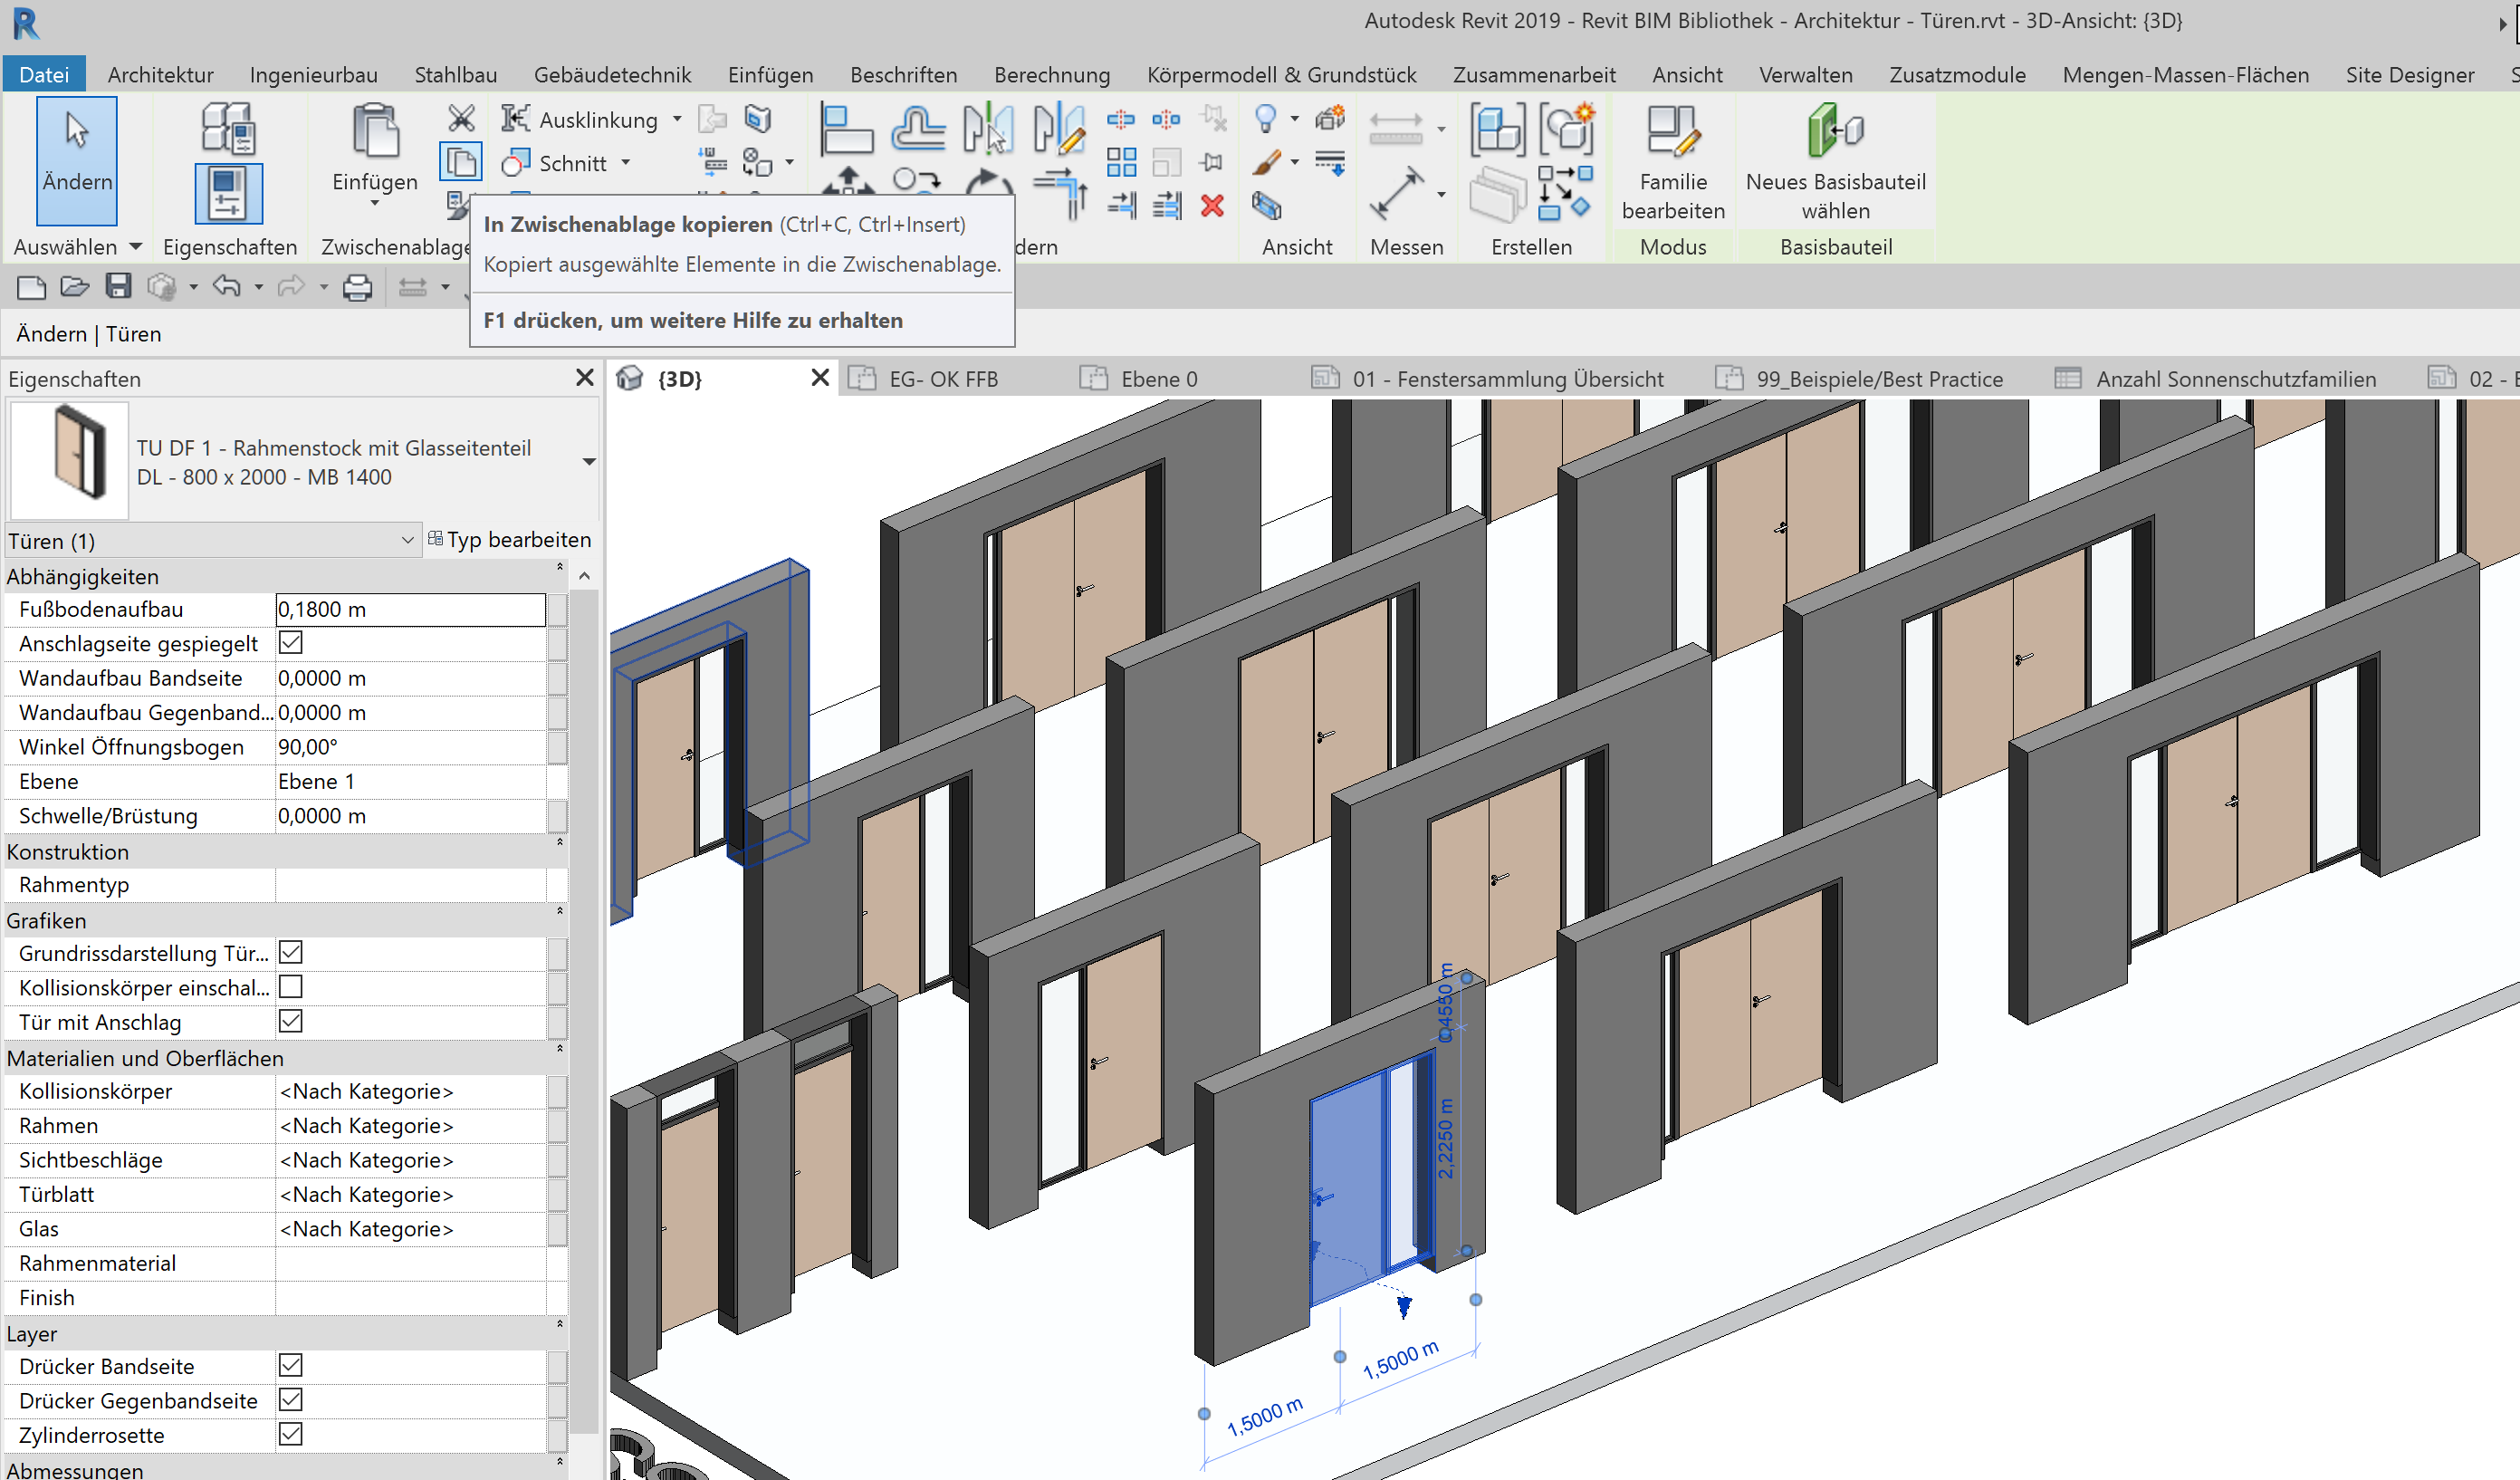Image resolution: width=2520 pixels, height=1480 pixels.
Task: Click Typ bearbeiten button
Action: [510, 540]
